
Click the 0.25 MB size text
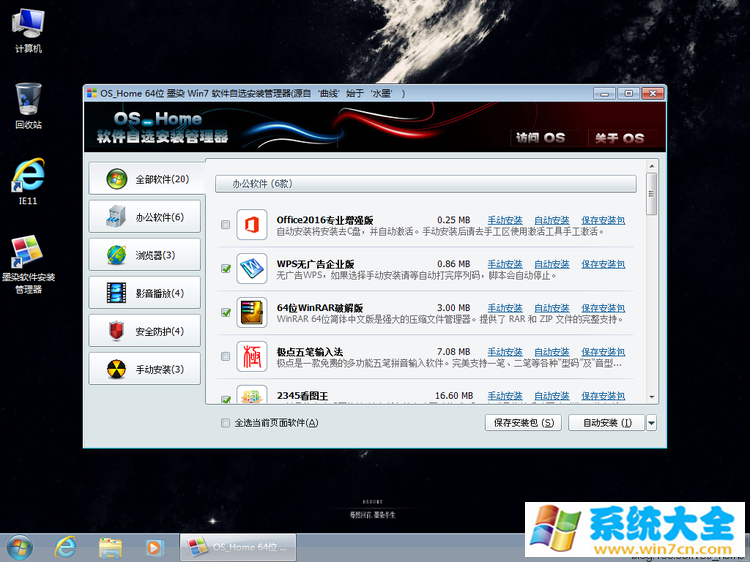pyautogui.click(x=453, y=220)
